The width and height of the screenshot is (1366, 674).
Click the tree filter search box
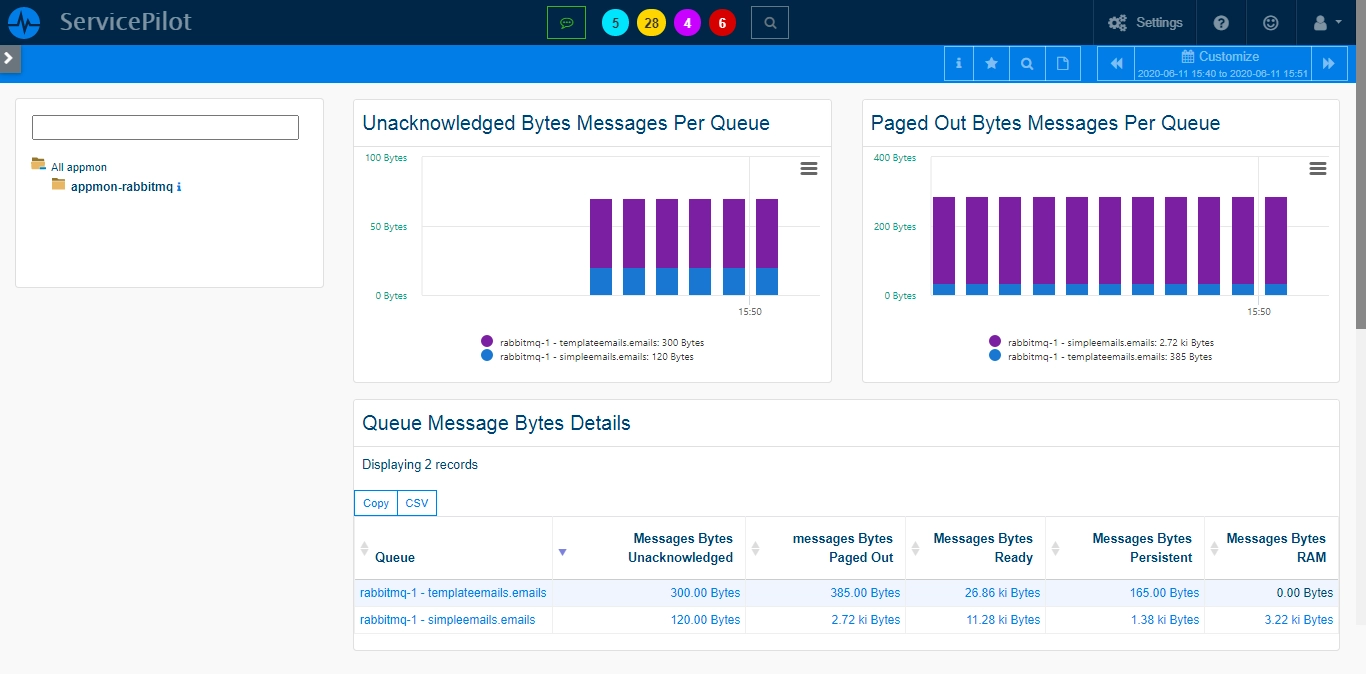(165, 127)
